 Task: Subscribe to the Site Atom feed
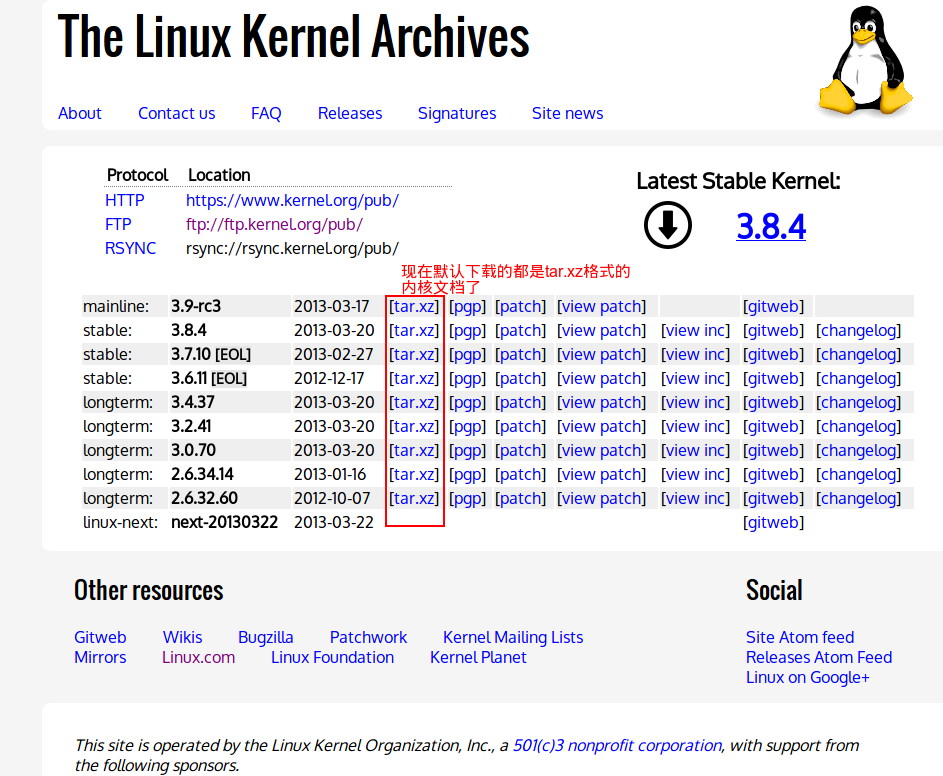(799, 637)
